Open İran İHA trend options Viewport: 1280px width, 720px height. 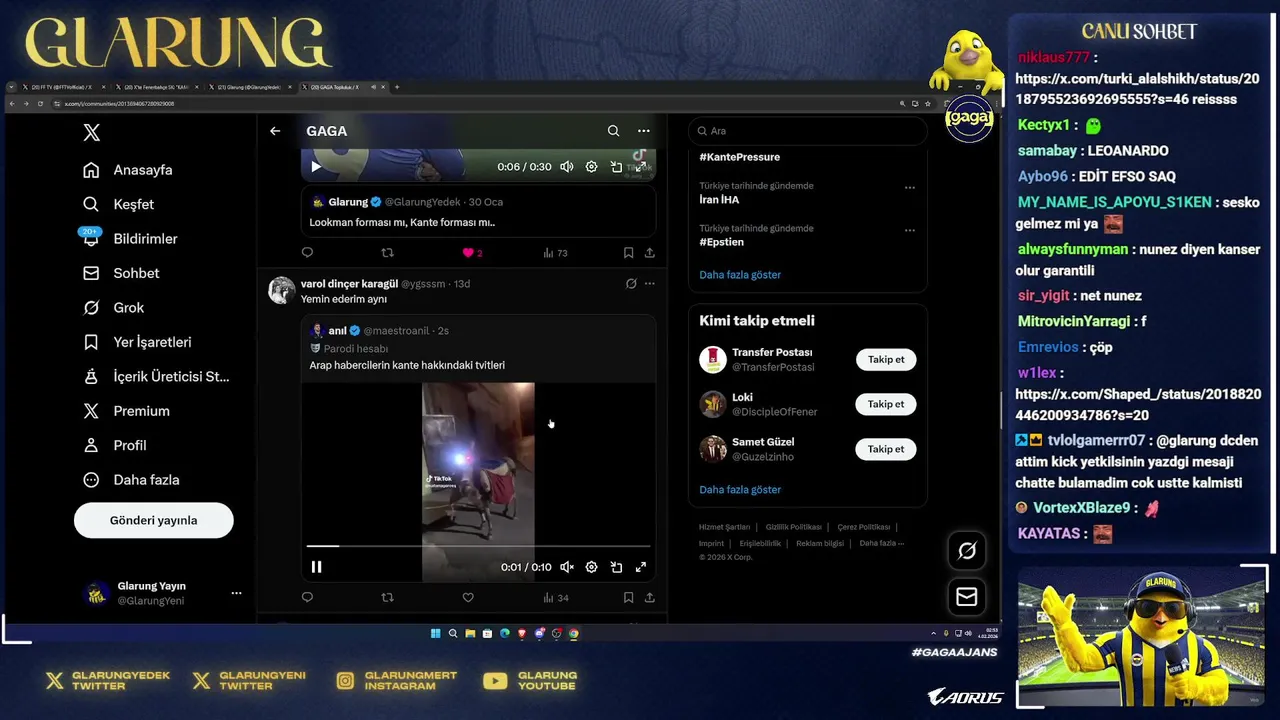[x=909, y=187]
